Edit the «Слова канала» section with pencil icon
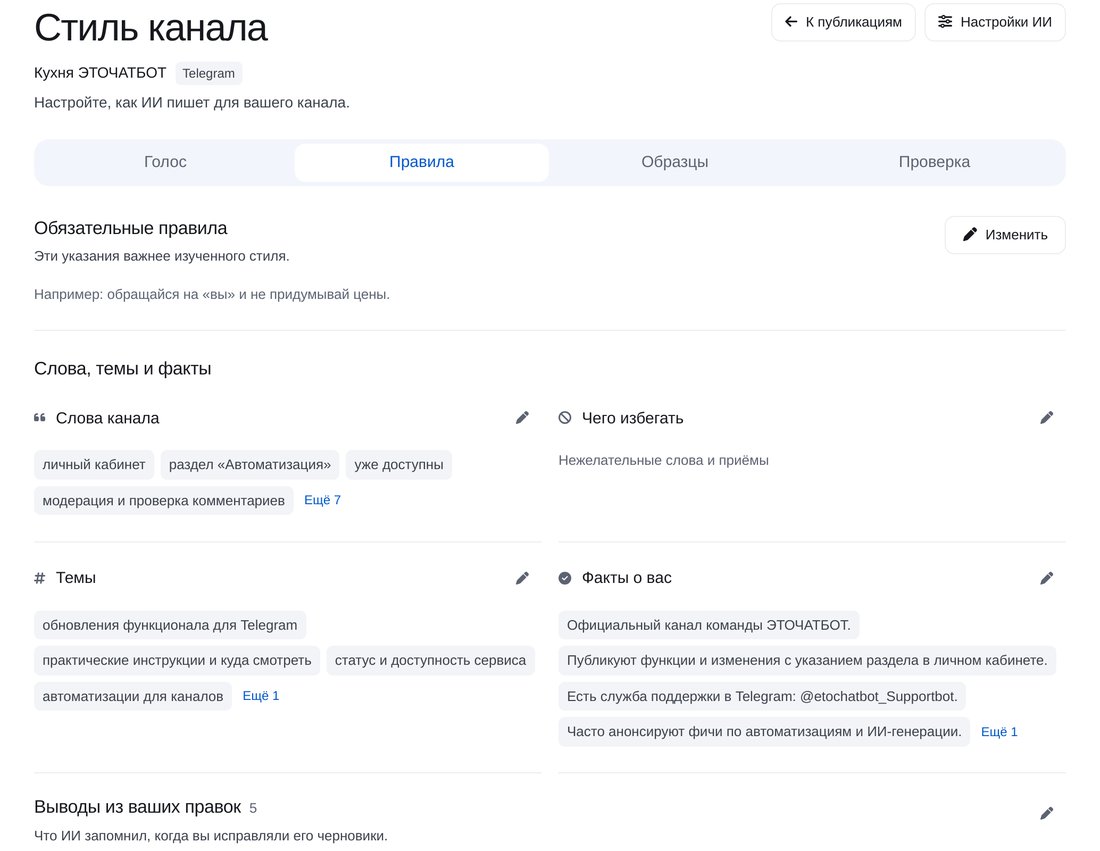1100x851 pixels. (x=522, y=418)
